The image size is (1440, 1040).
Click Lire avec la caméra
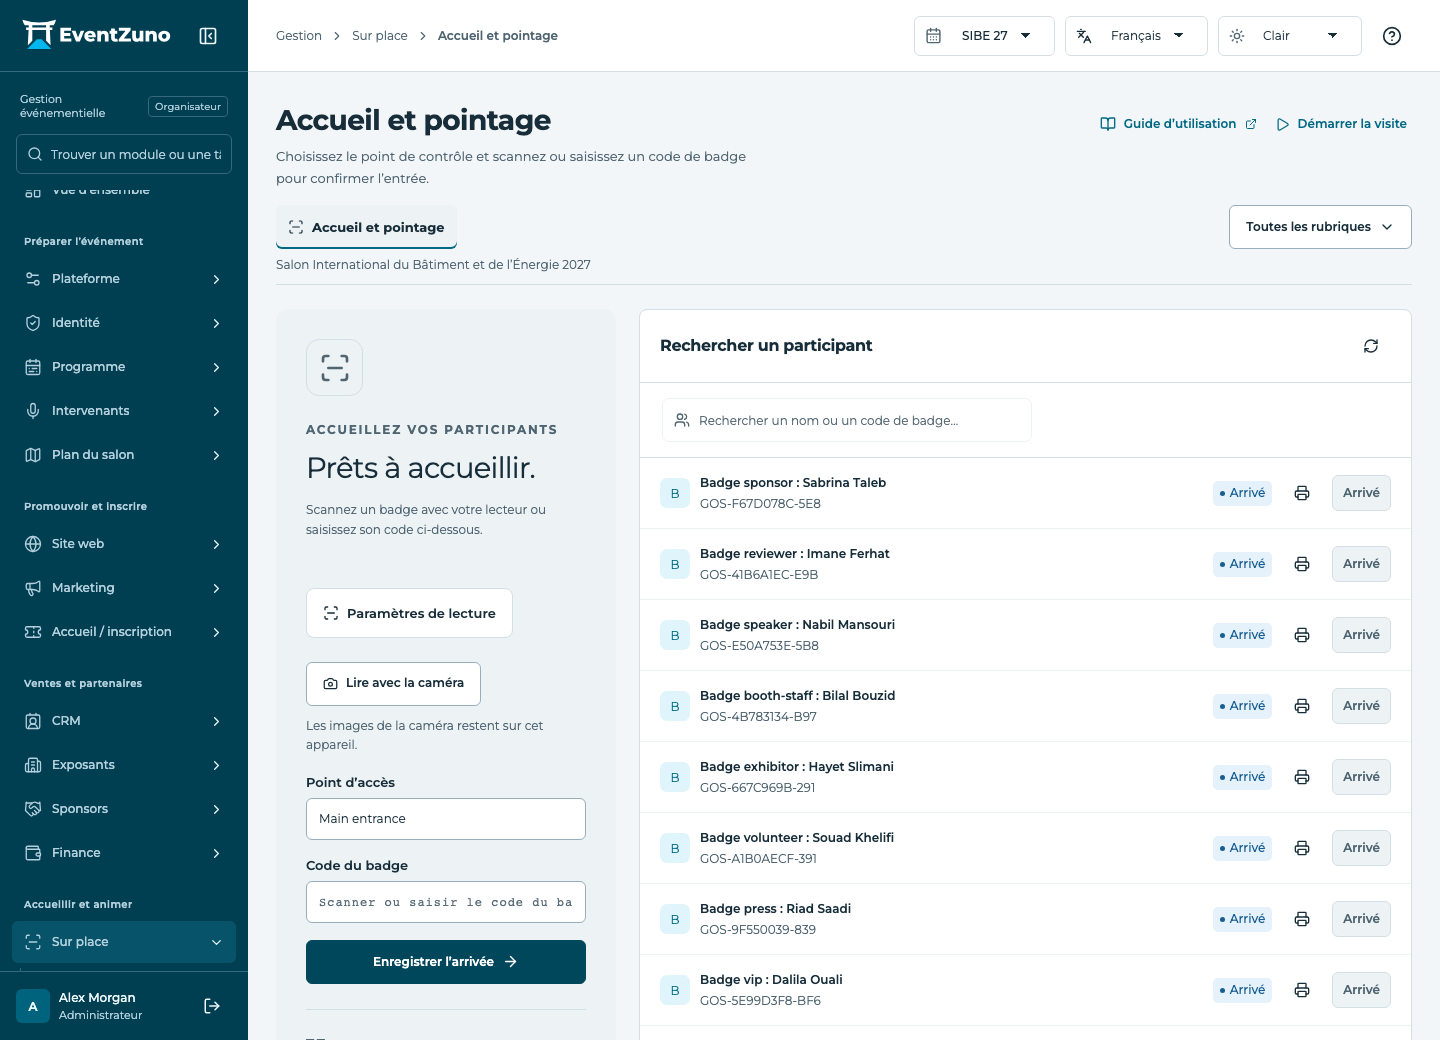[393, 684]
